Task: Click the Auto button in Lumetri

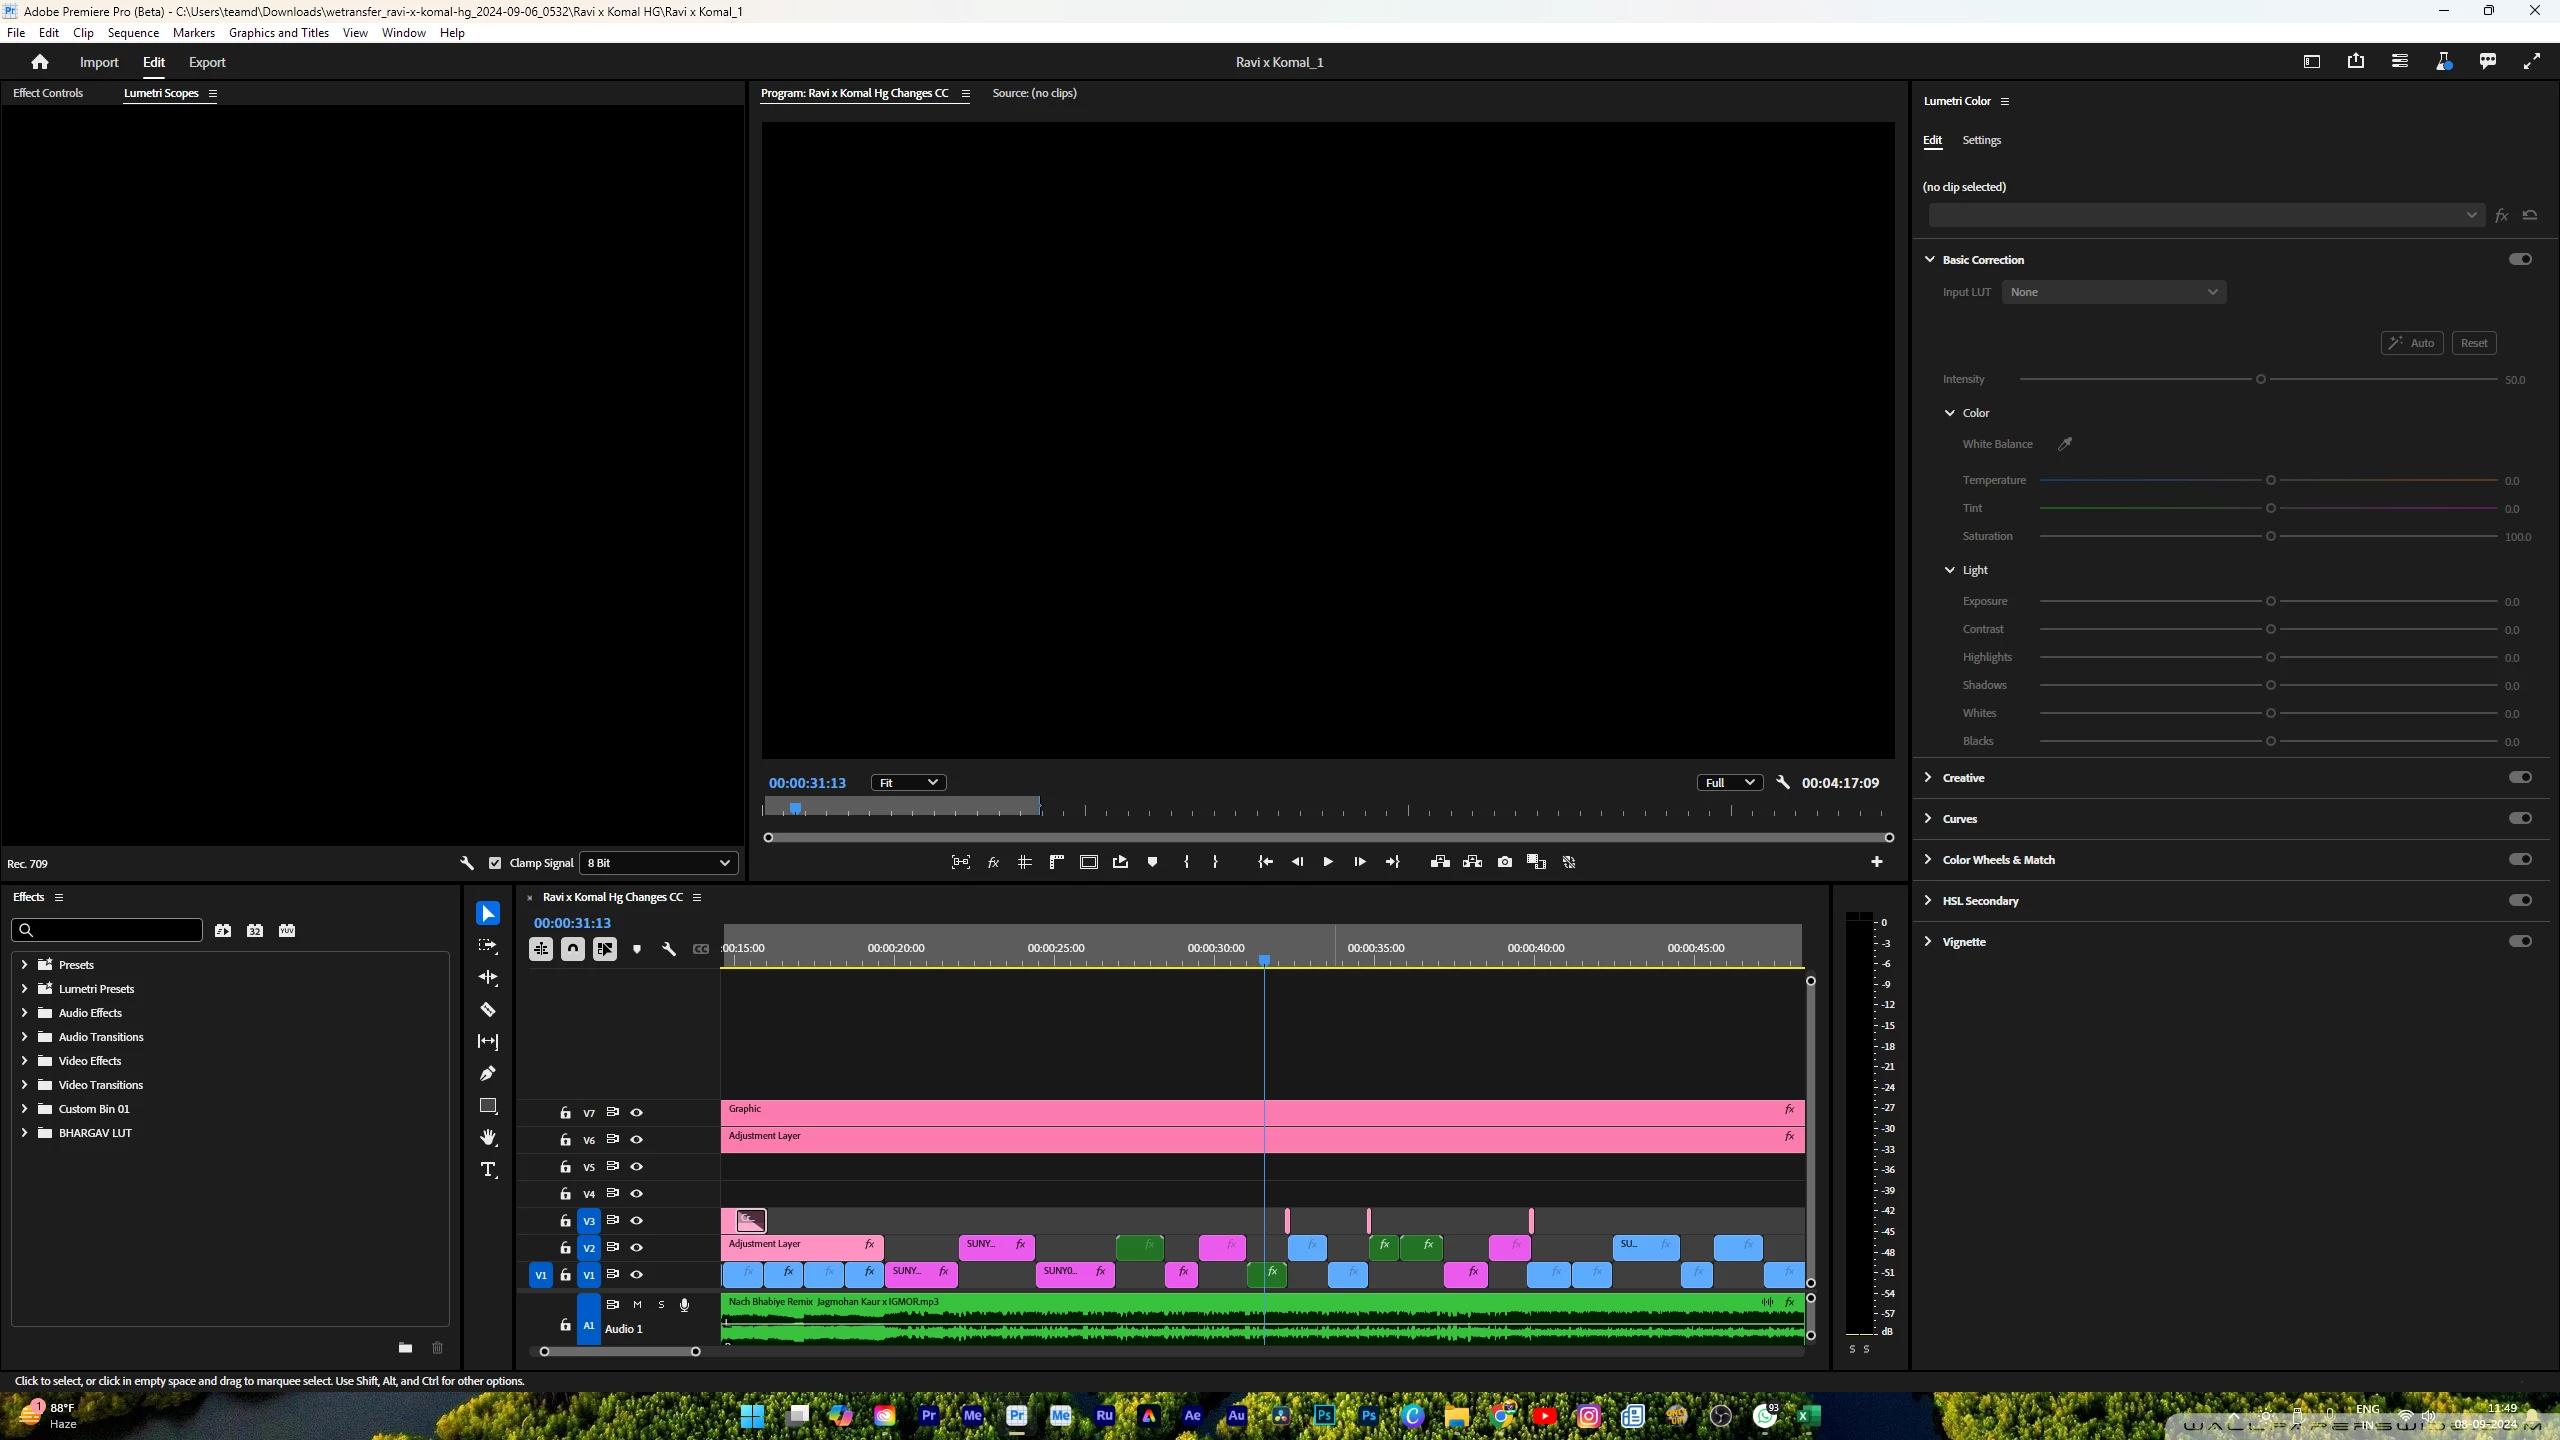Action: 2412,343
